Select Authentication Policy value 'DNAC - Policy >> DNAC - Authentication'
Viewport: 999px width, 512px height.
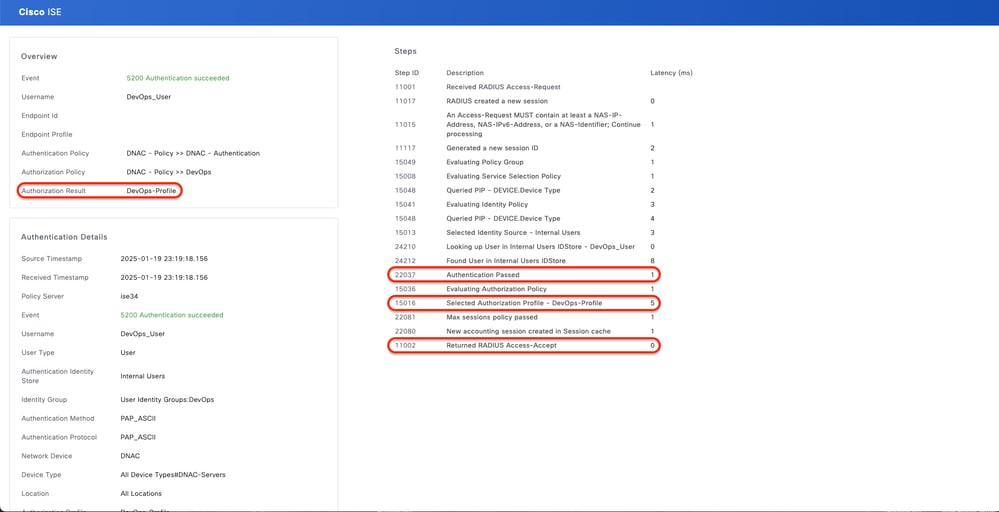[x=193, y=153]
